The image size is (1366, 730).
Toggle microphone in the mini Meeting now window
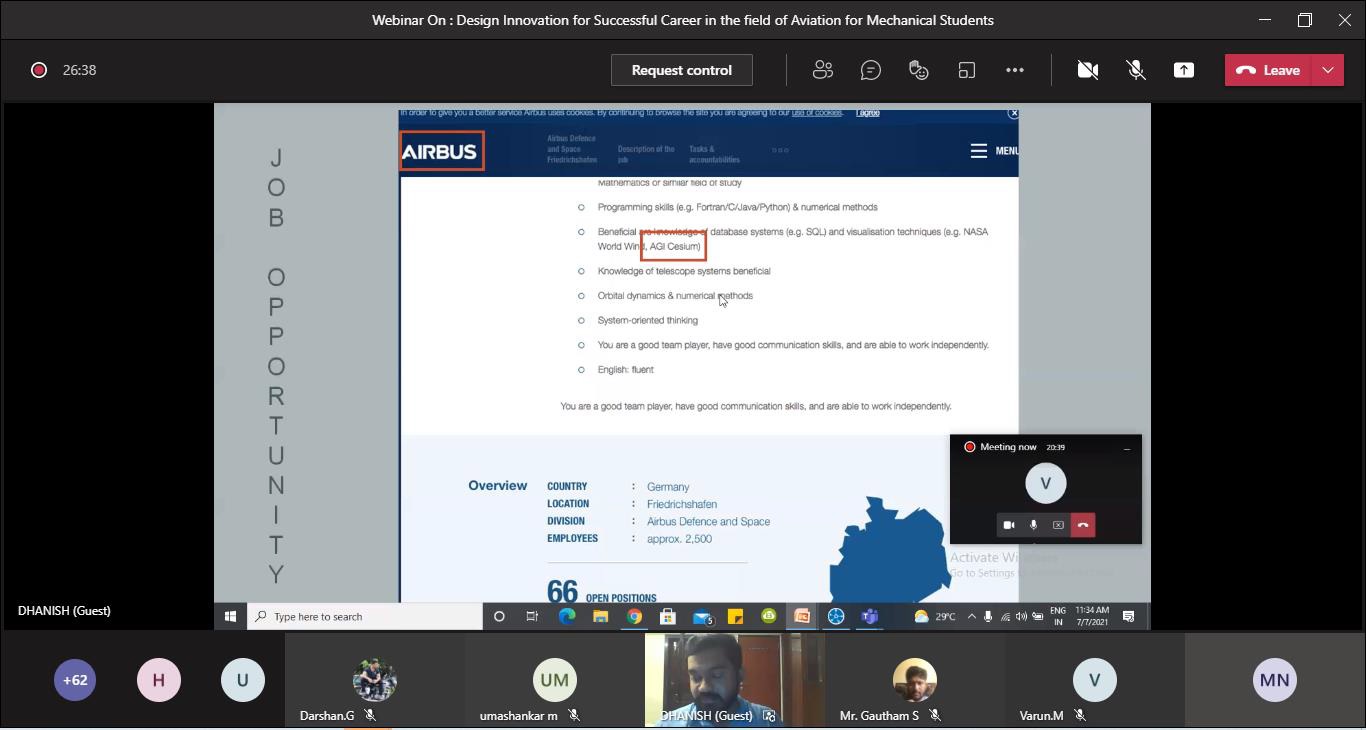tap(1034, 525)
